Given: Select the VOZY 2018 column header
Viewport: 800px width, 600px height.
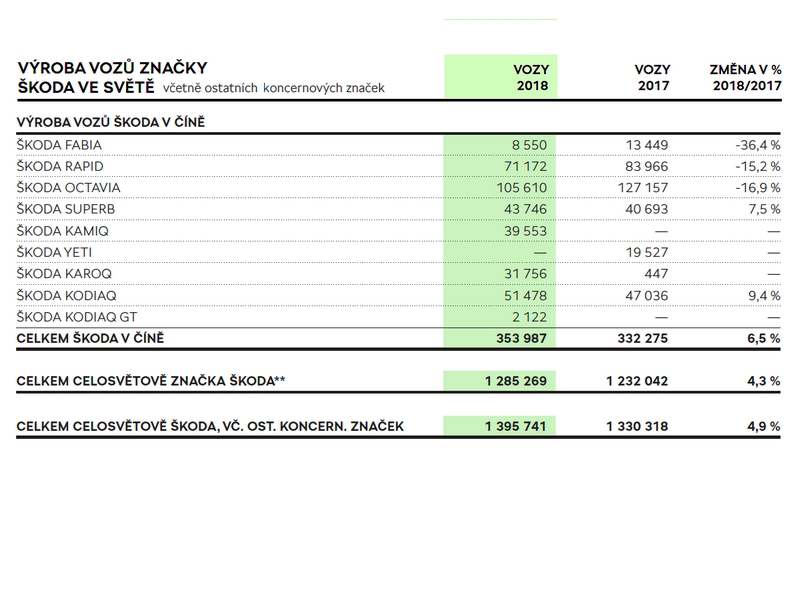Looking at the screenshot, I should coord(533,78).
